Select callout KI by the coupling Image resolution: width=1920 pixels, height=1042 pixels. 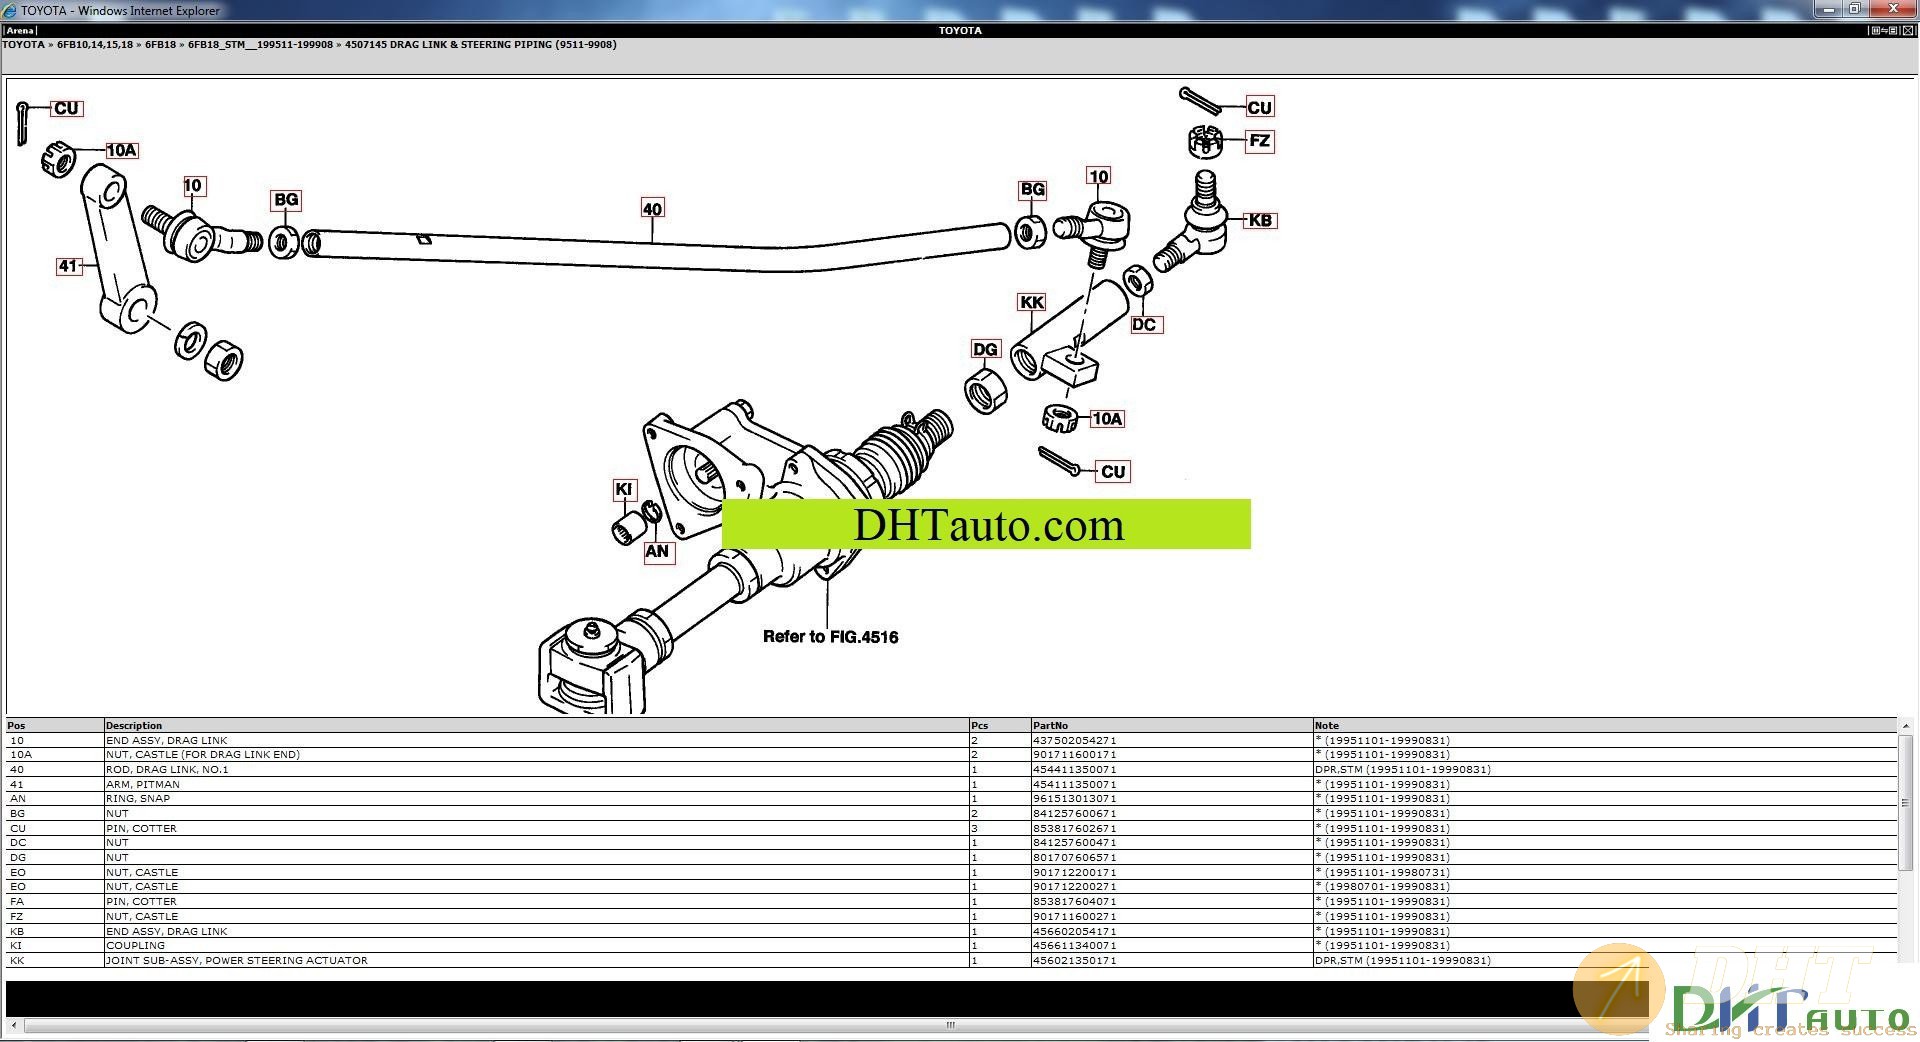click(624, 489)
